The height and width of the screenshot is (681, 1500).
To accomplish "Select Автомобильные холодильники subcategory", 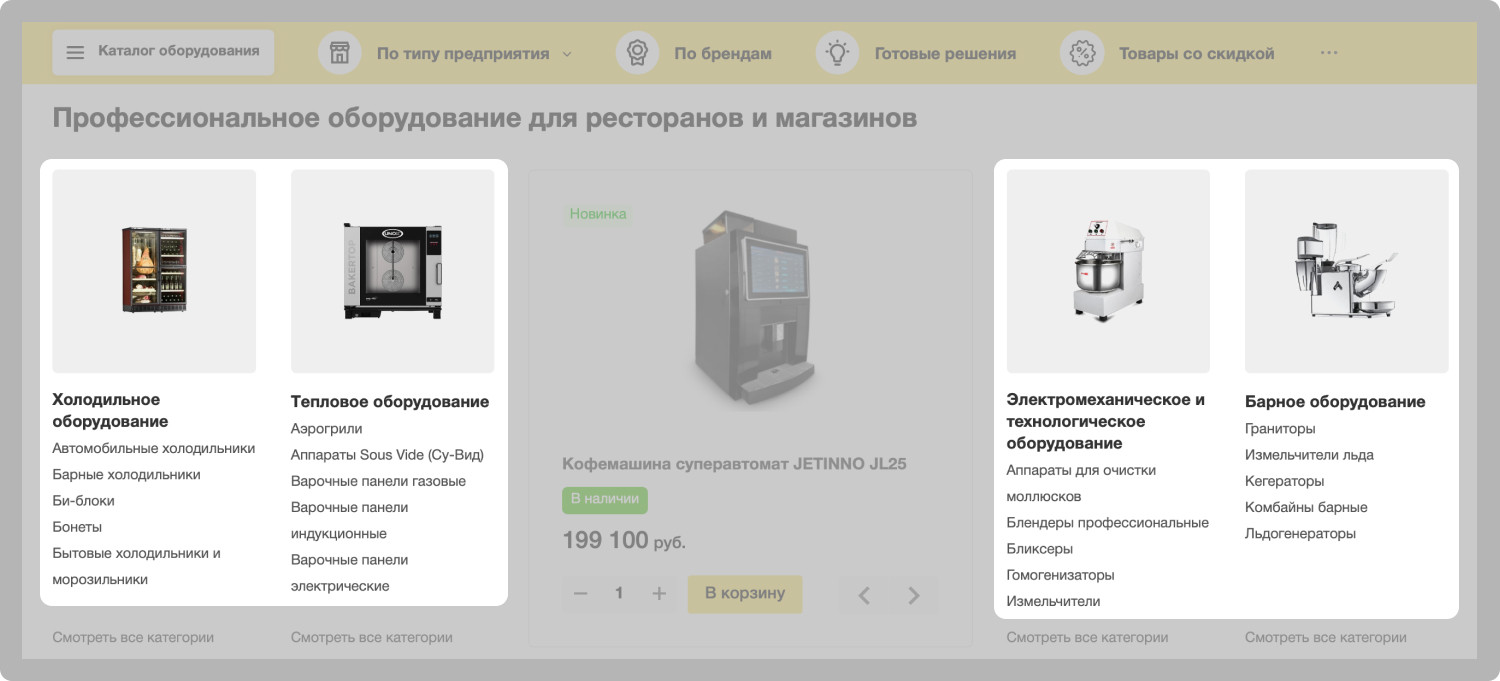I will (154, 449).
